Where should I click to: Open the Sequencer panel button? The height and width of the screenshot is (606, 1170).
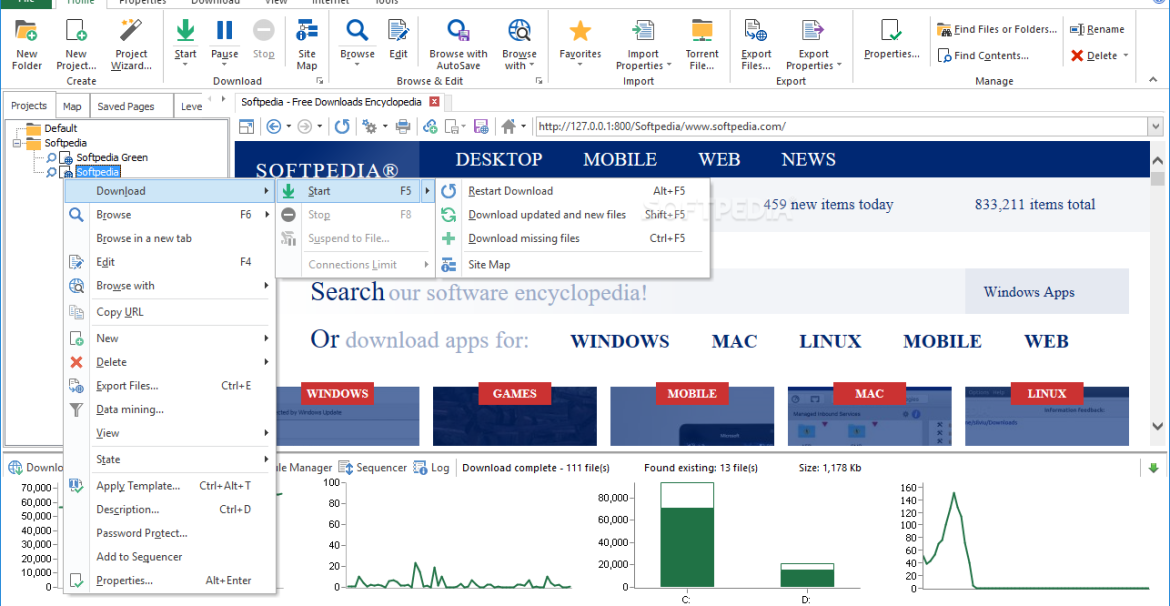coord(372,468)
